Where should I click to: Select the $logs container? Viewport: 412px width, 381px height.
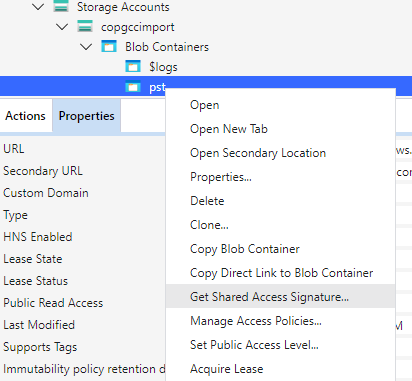pyautogui.click(x=163, y=67)
